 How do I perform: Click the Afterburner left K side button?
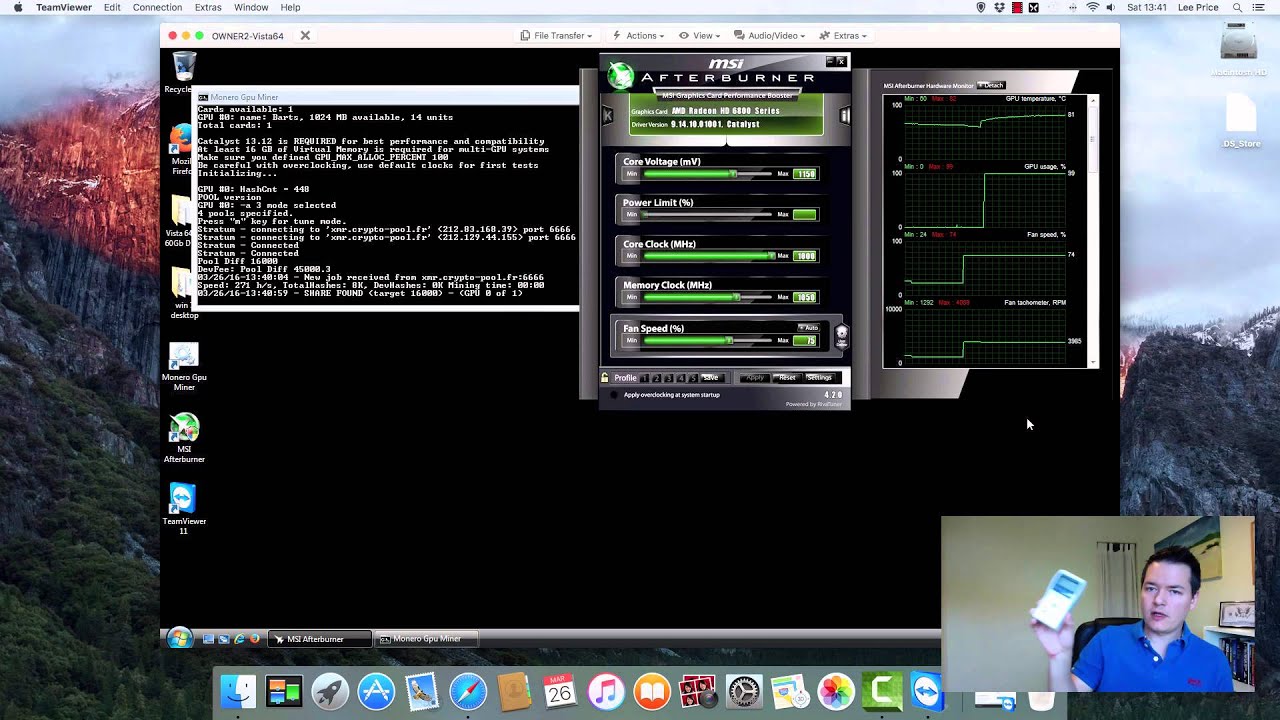(x=607, y=116)
